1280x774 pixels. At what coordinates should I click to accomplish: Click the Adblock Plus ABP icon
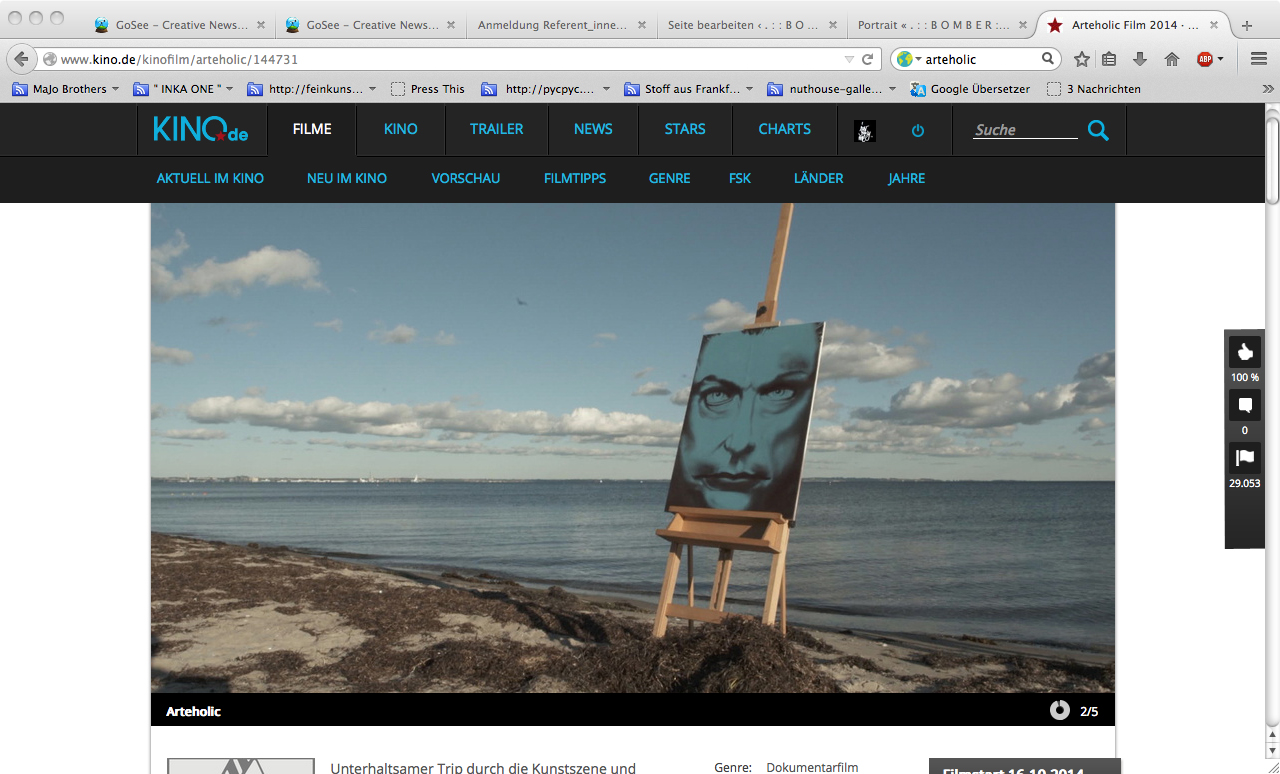click(x=1206, y=59)
